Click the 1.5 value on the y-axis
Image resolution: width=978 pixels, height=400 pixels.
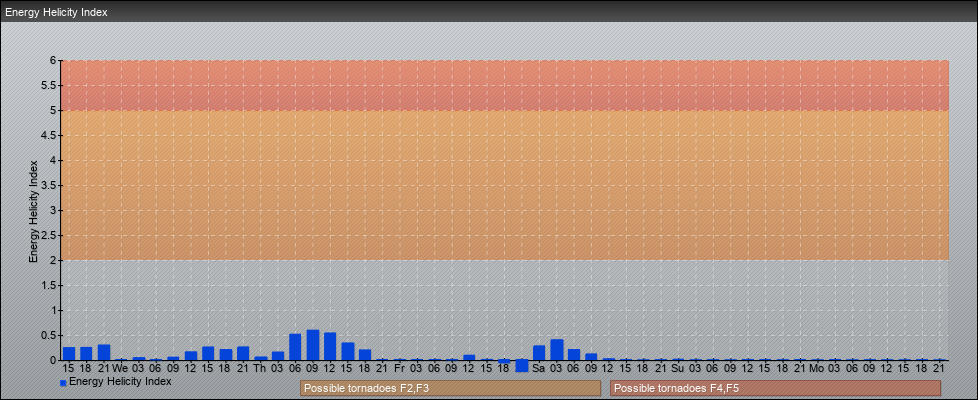(x=49, y=285)
